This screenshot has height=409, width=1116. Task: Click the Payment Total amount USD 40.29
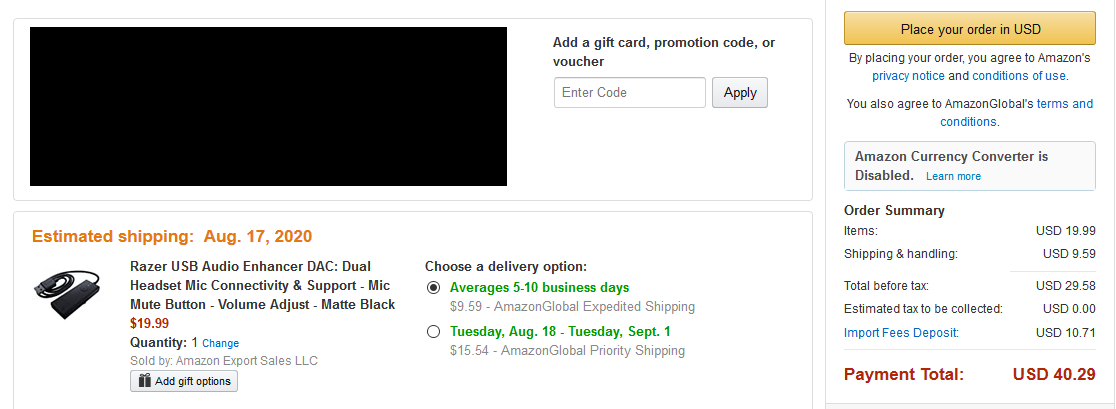tap(1054, 374)
